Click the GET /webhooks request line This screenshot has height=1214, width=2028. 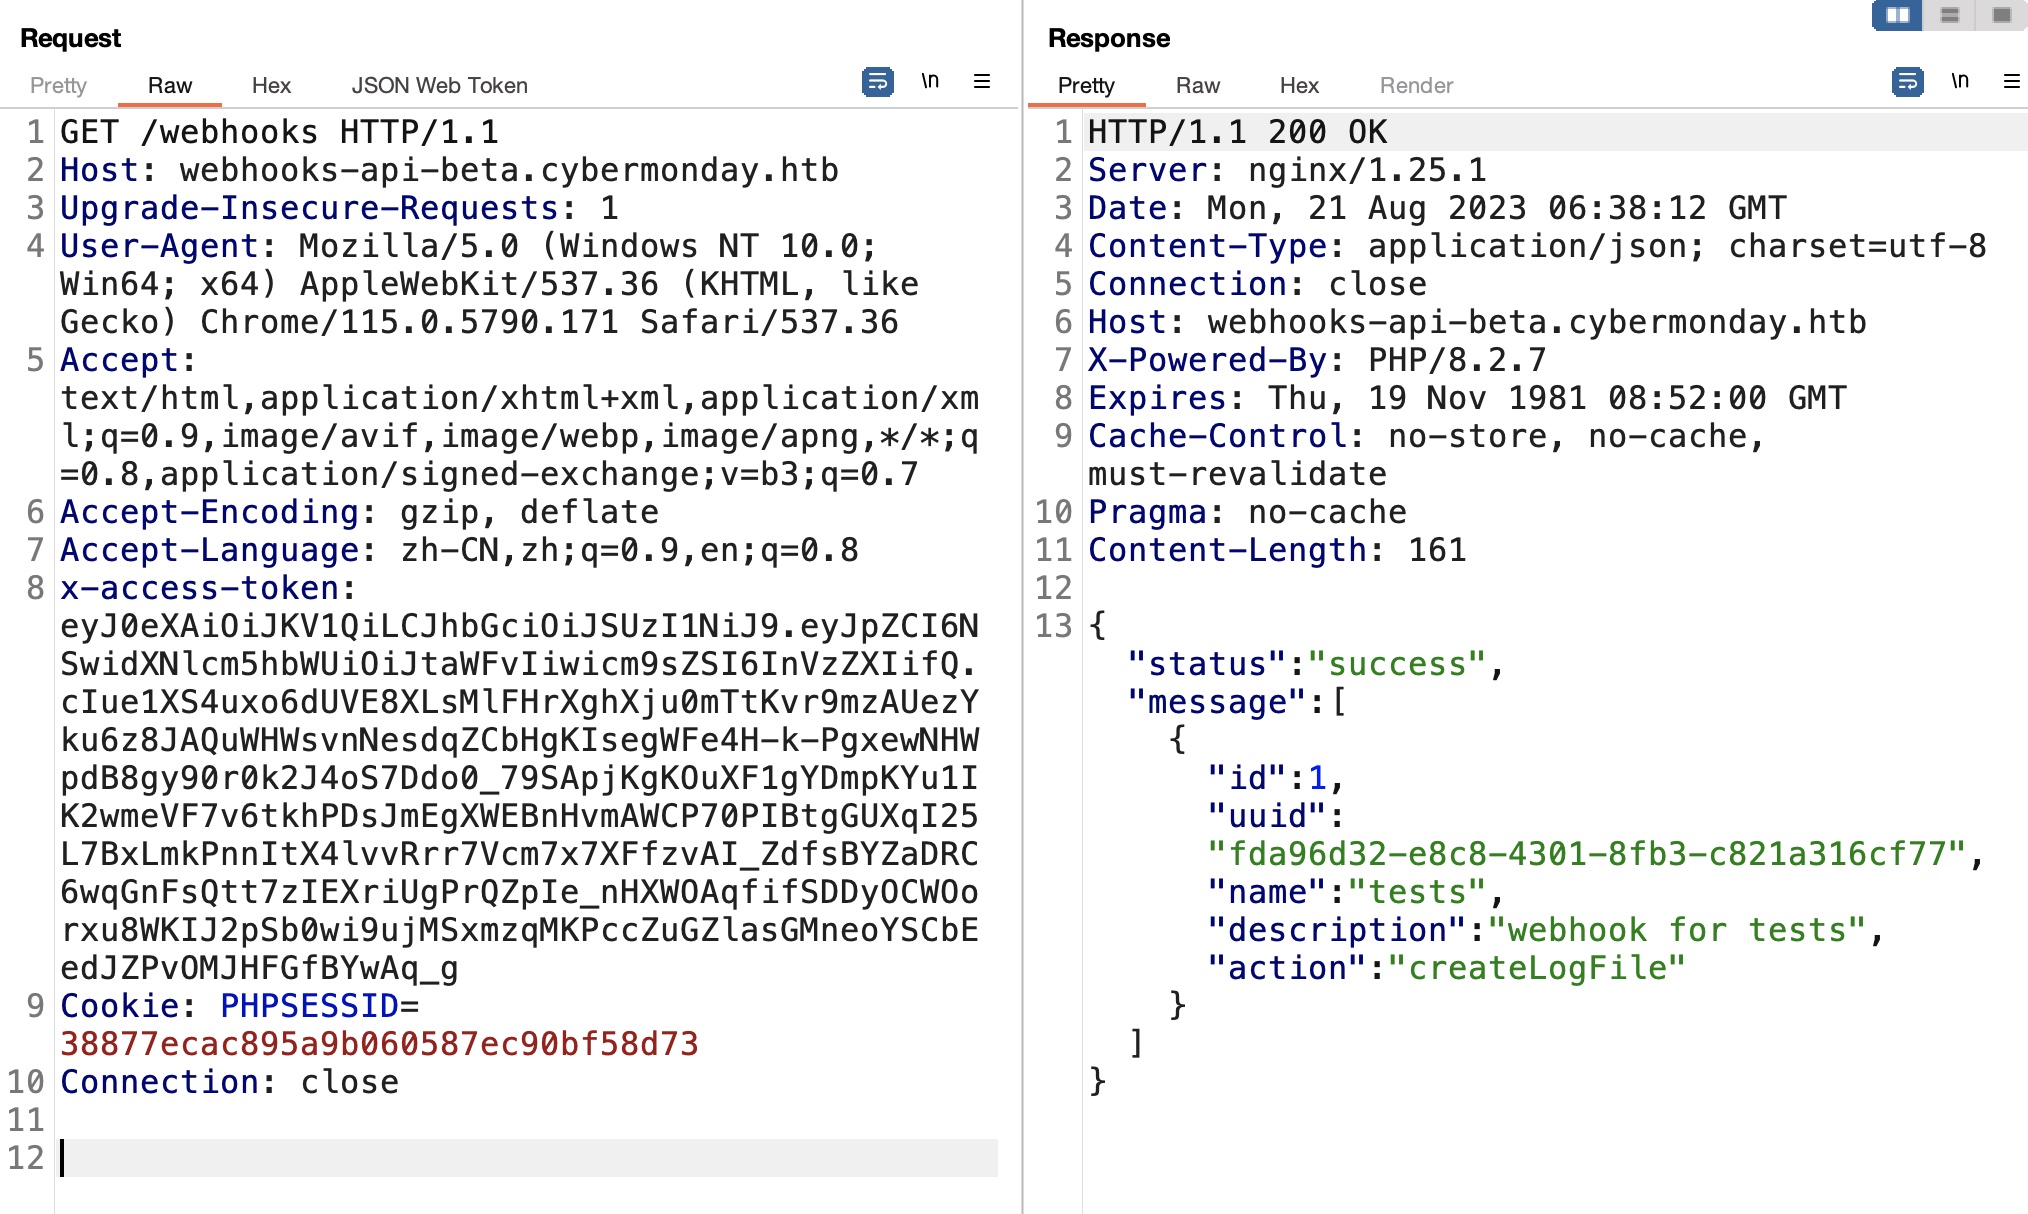click(x=279, y=132)
